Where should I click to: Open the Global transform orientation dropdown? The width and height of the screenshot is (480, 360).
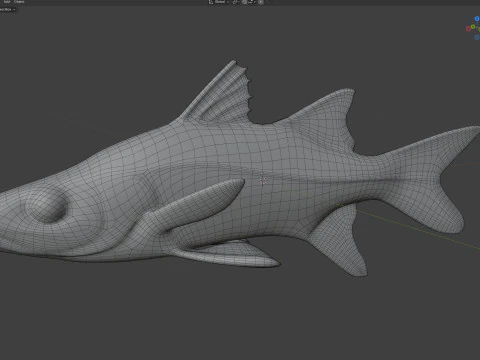[219, 2]
